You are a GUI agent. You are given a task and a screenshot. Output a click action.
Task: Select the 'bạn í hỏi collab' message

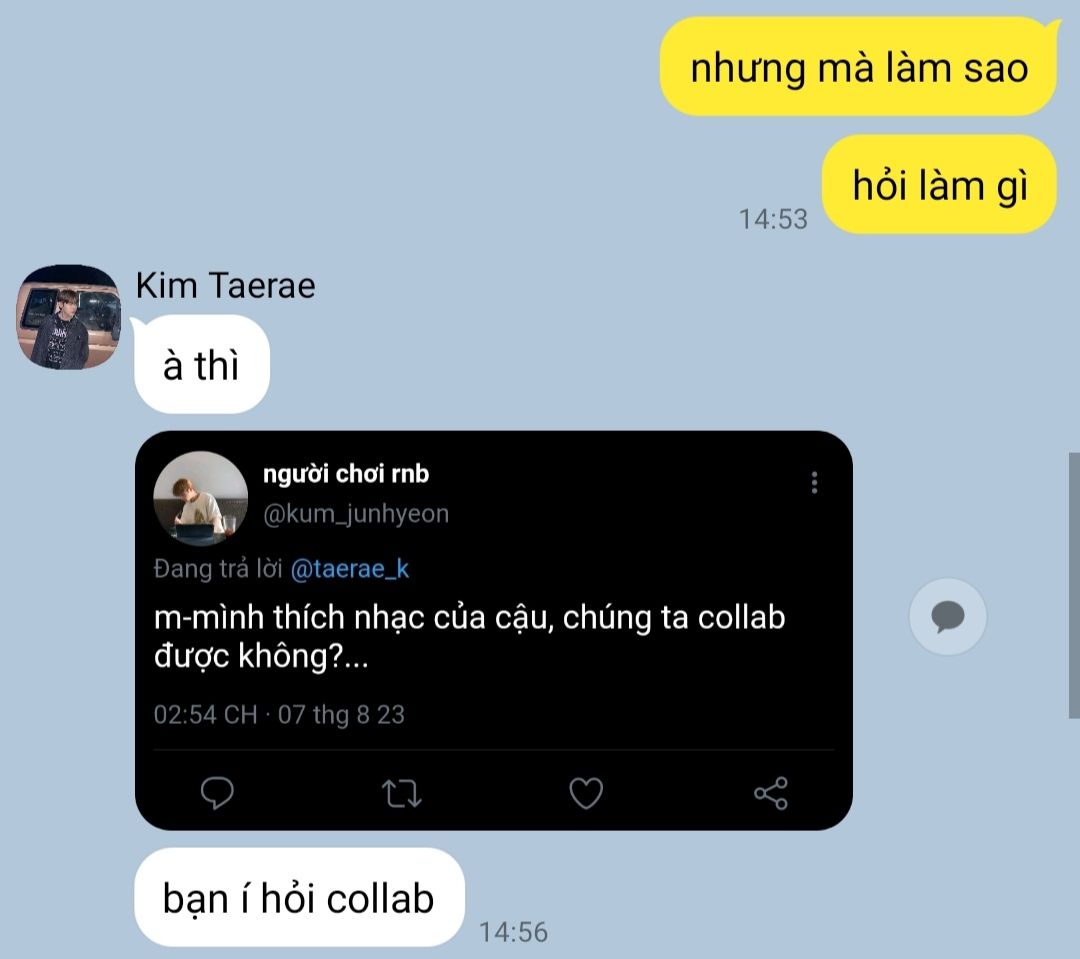pos(299,897)
